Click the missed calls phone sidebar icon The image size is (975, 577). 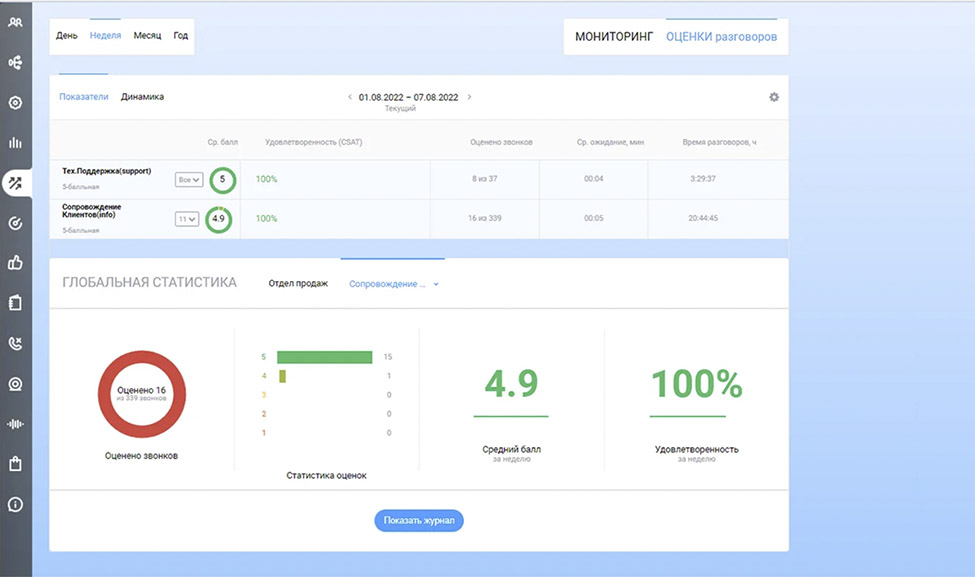pos(15,343)
